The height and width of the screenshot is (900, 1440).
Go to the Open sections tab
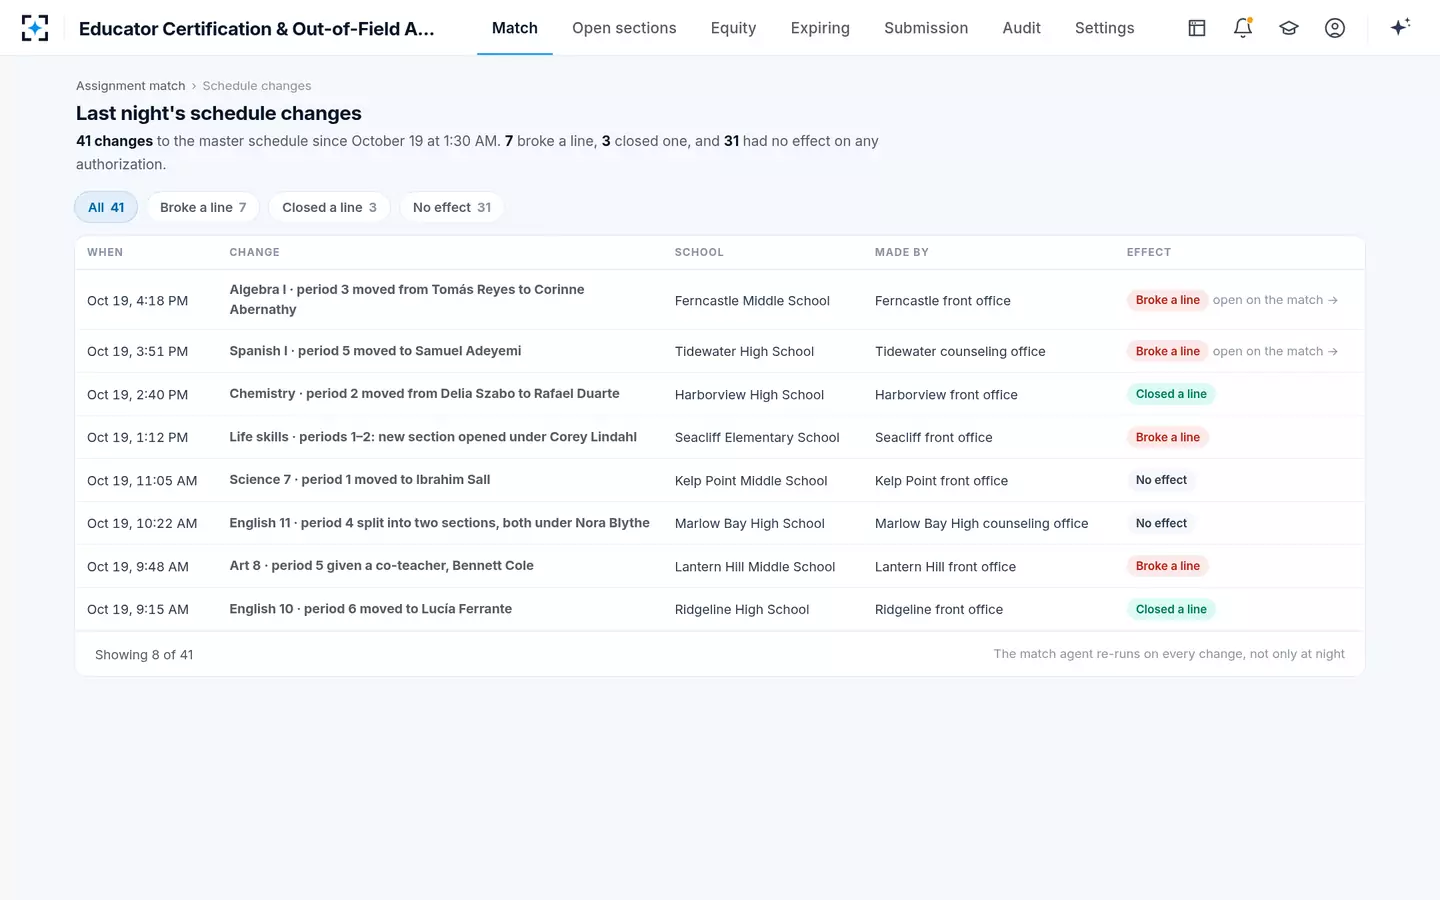[624, 28]
